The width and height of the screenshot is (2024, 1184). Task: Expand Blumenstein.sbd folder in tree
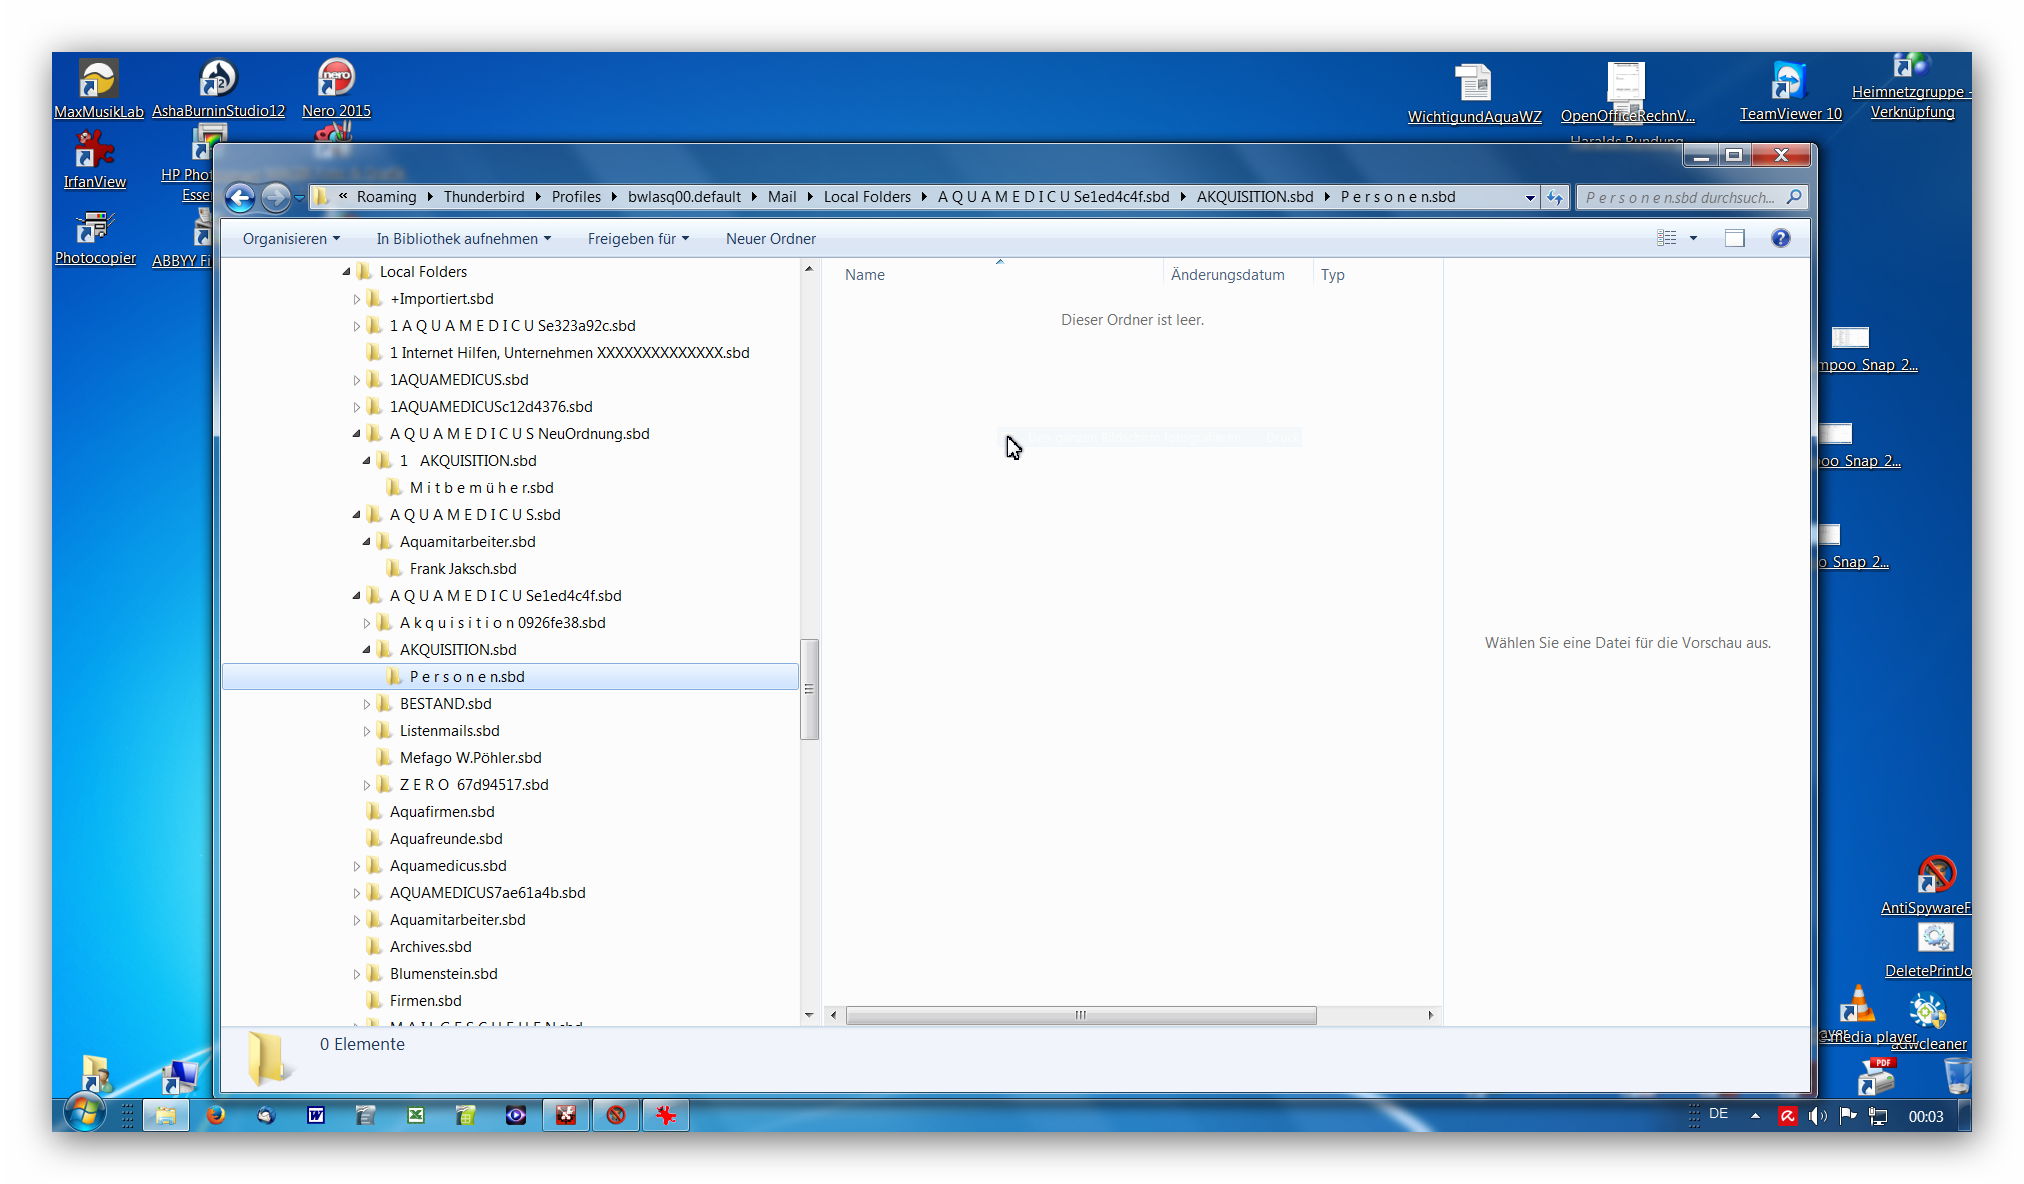(x=356, y=974)
